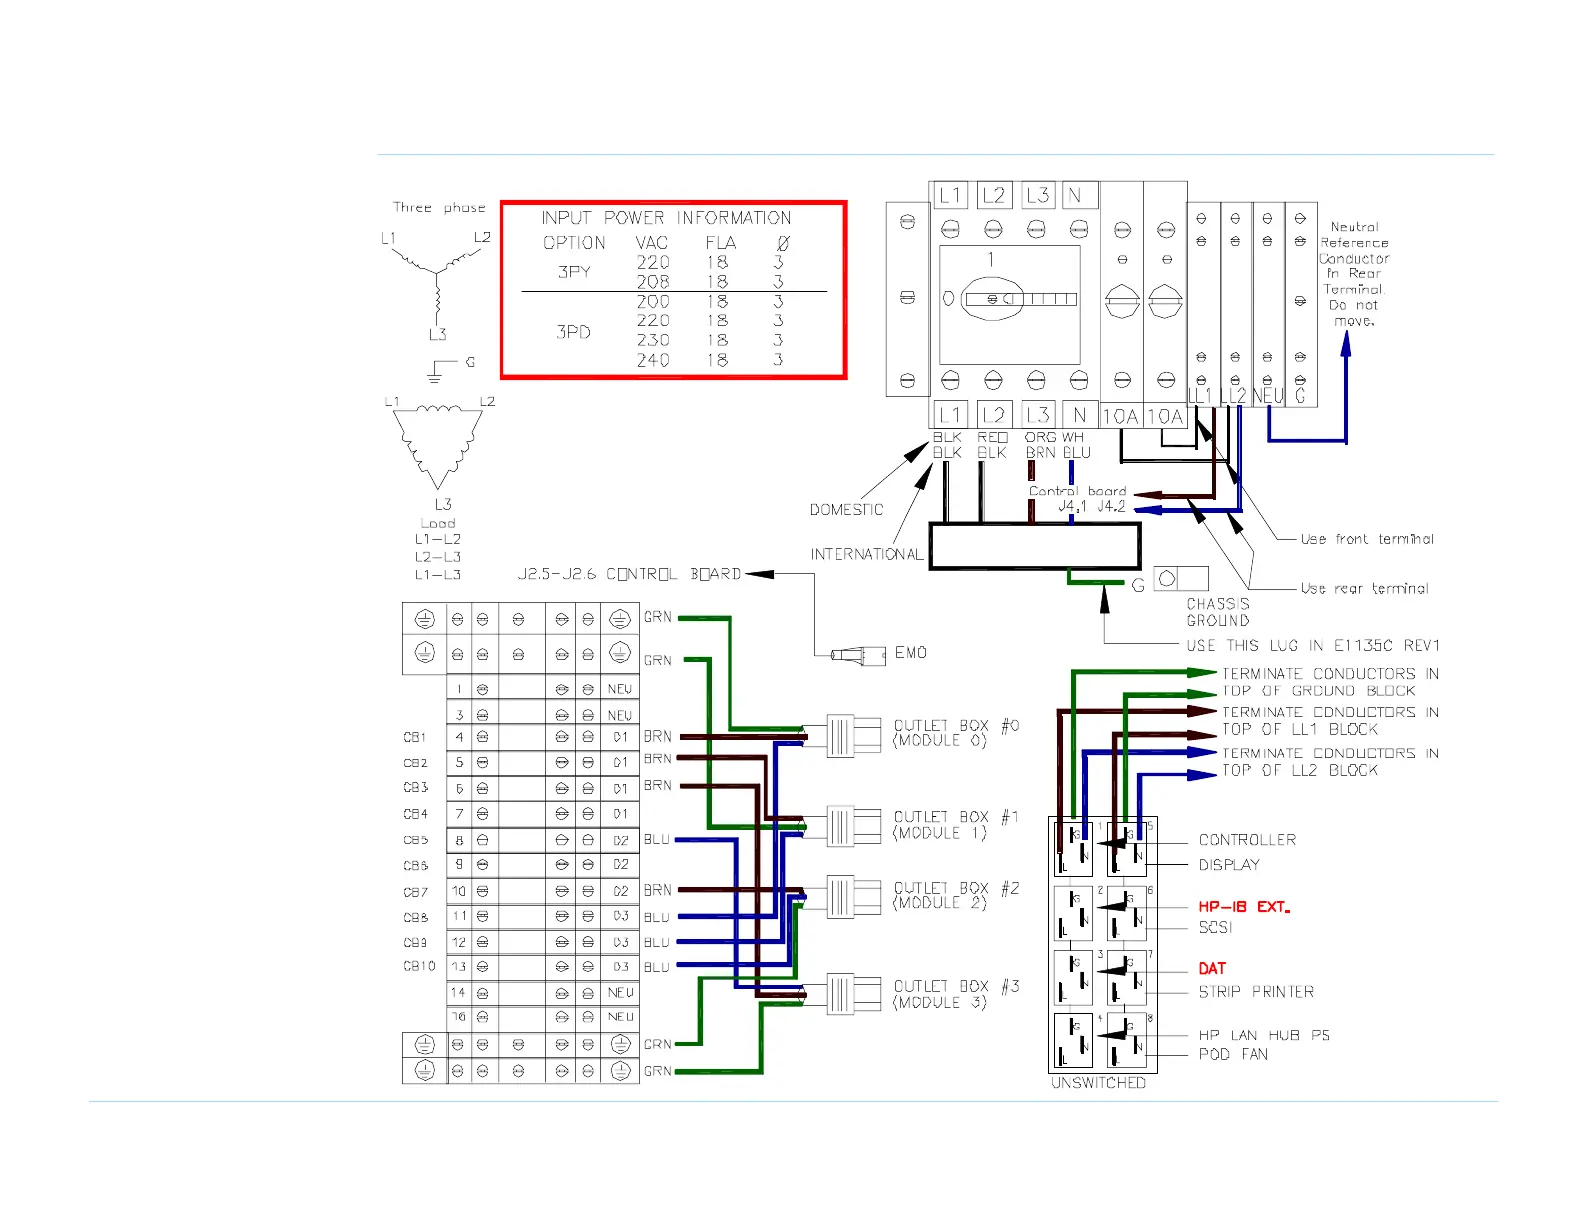1584x1224 pixels.
Task: Select the 3PY option label
Action: 574,272
